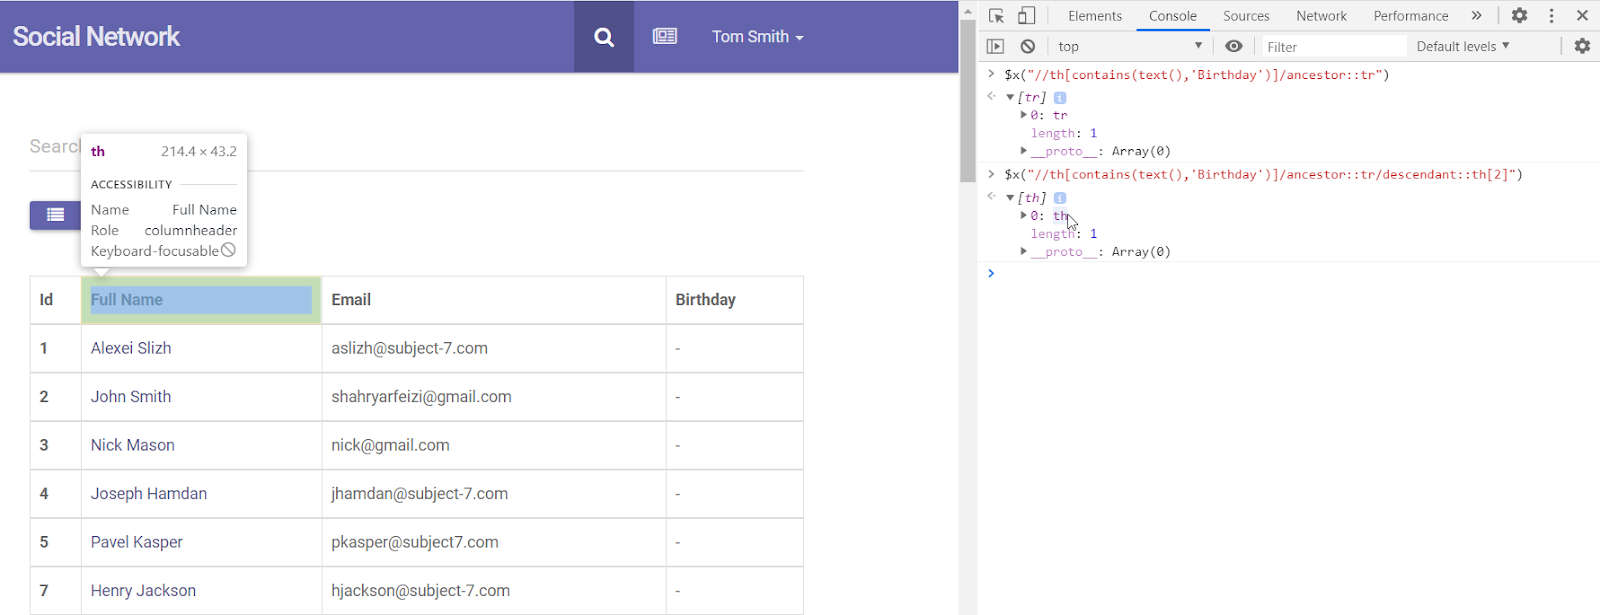Collapse the first [tr] result array
Image resolution: width=1600 pixels, height=615 pixels.
point(1010,98)
